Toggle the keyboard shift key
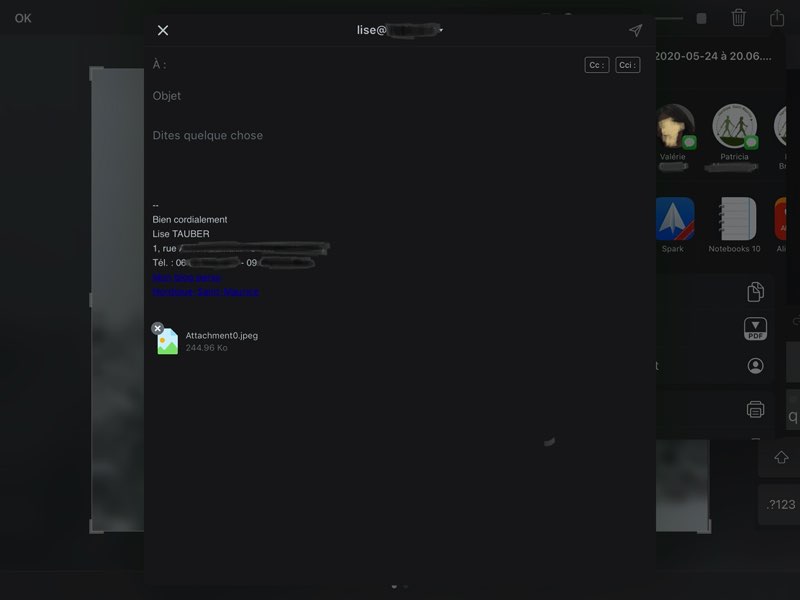The height and width of the screenshot is (600, 800). (x=781, y=457)
